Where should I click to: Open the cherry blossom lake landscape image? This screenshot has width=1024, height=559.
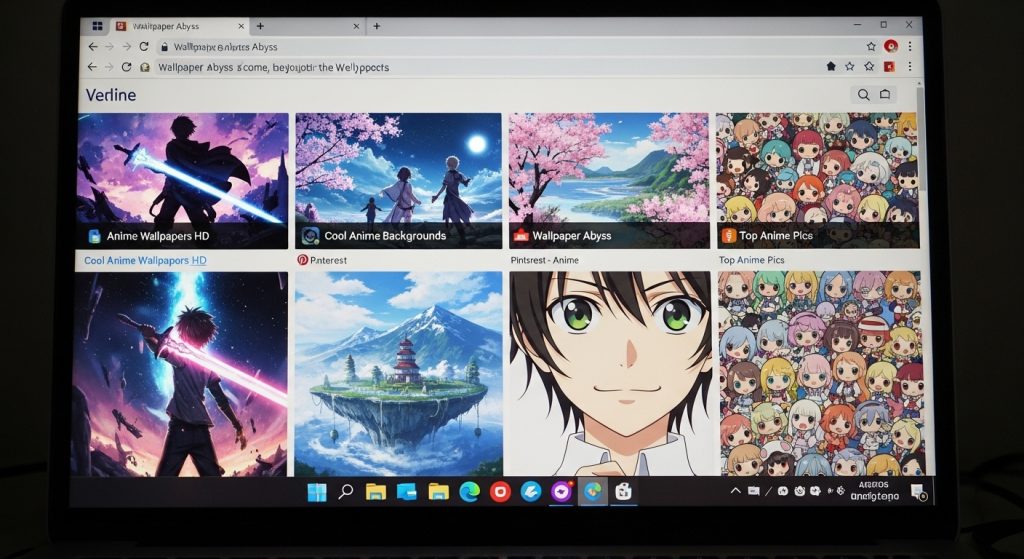[x=609, y=181]
